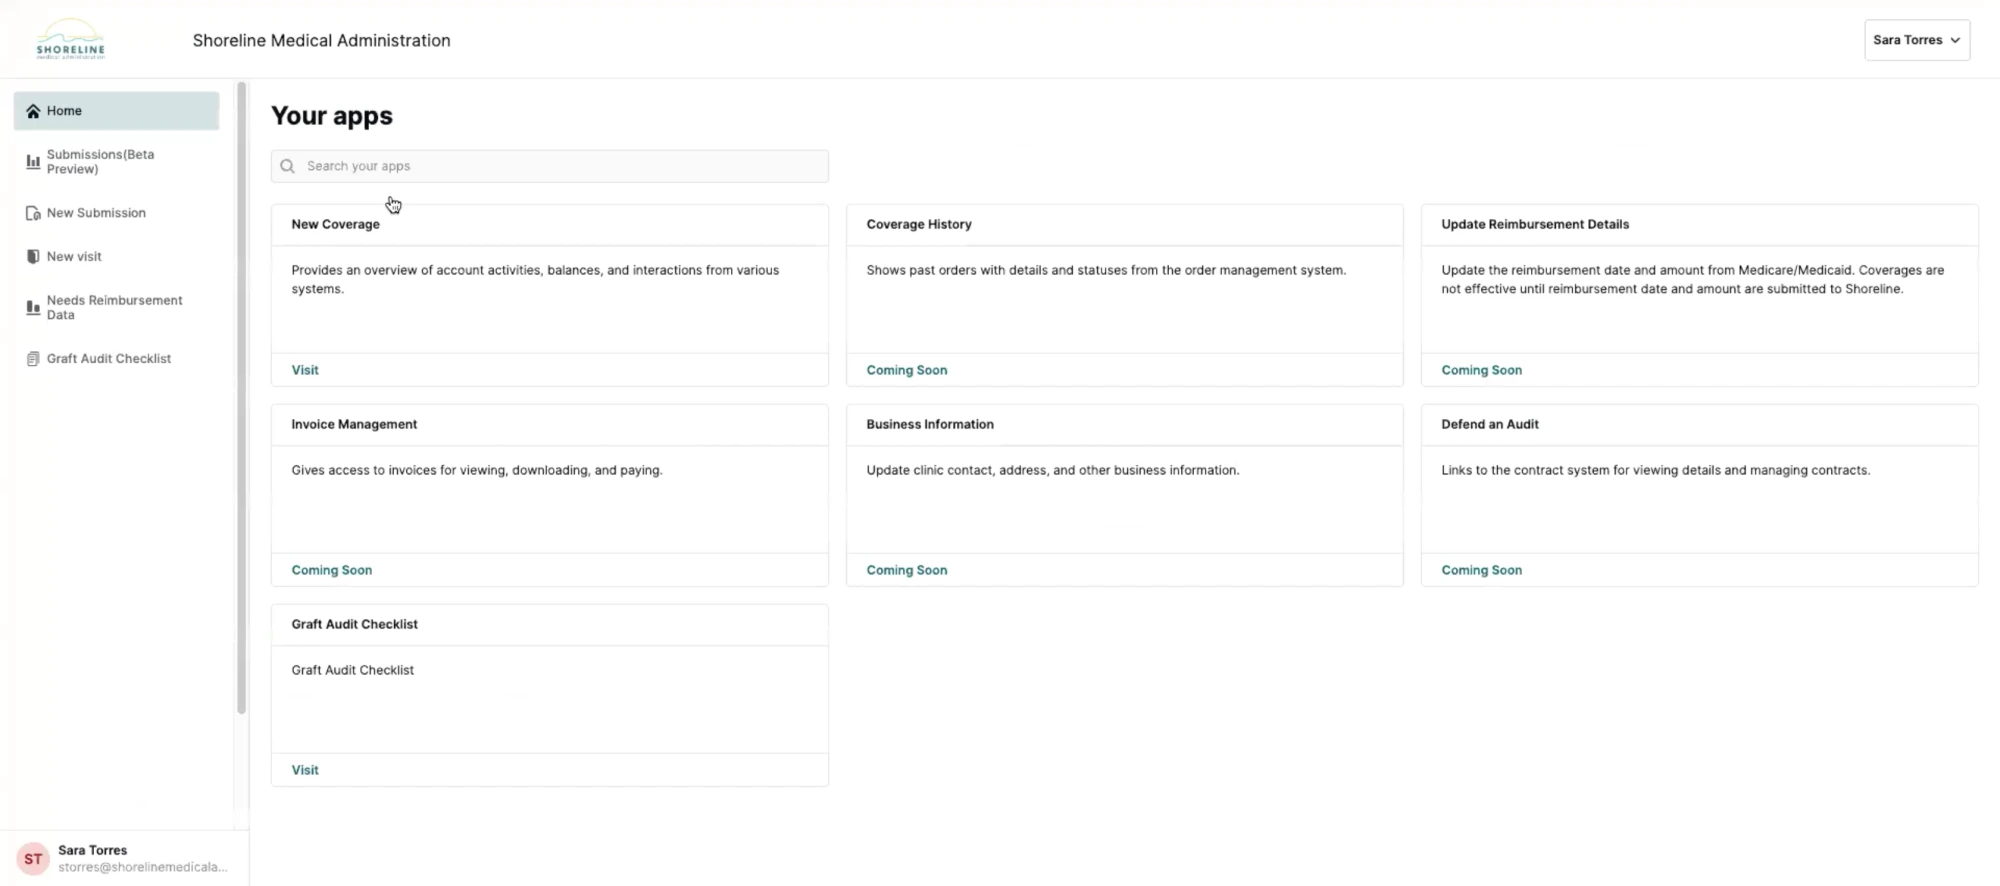Select New Submission in the sidebar
This screenshot has width=2000, height=886.
click(96, 213)
